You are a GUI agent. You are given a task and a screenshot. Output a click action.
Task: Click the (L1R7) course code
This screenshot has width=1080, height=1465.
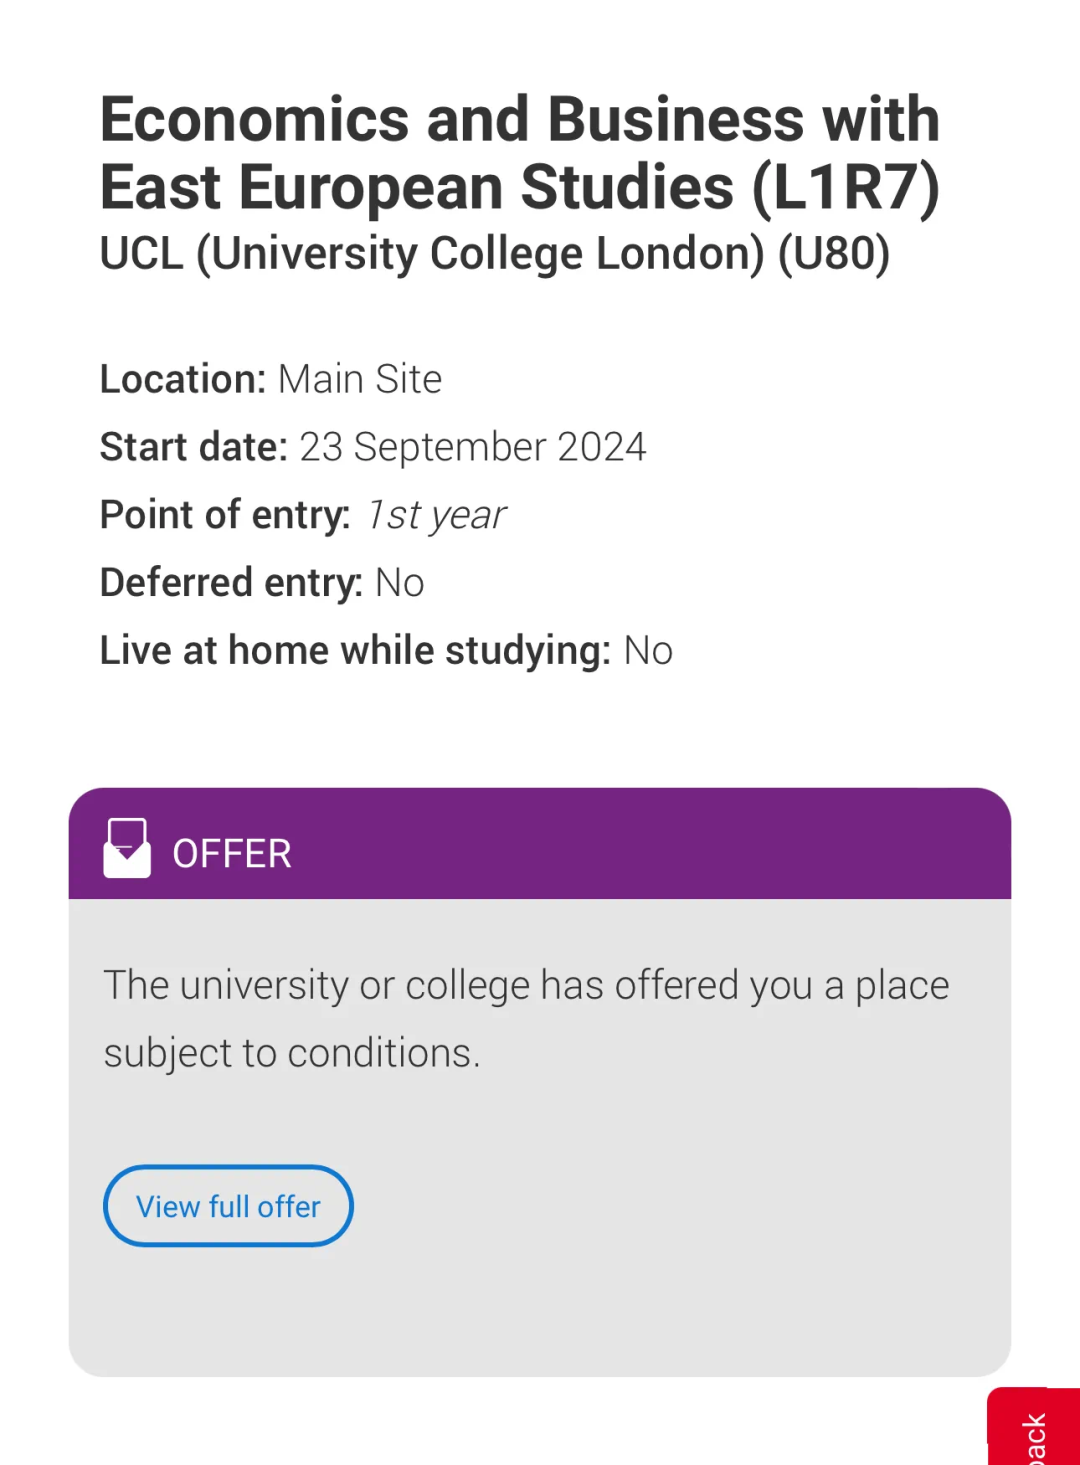coord(846,188)
